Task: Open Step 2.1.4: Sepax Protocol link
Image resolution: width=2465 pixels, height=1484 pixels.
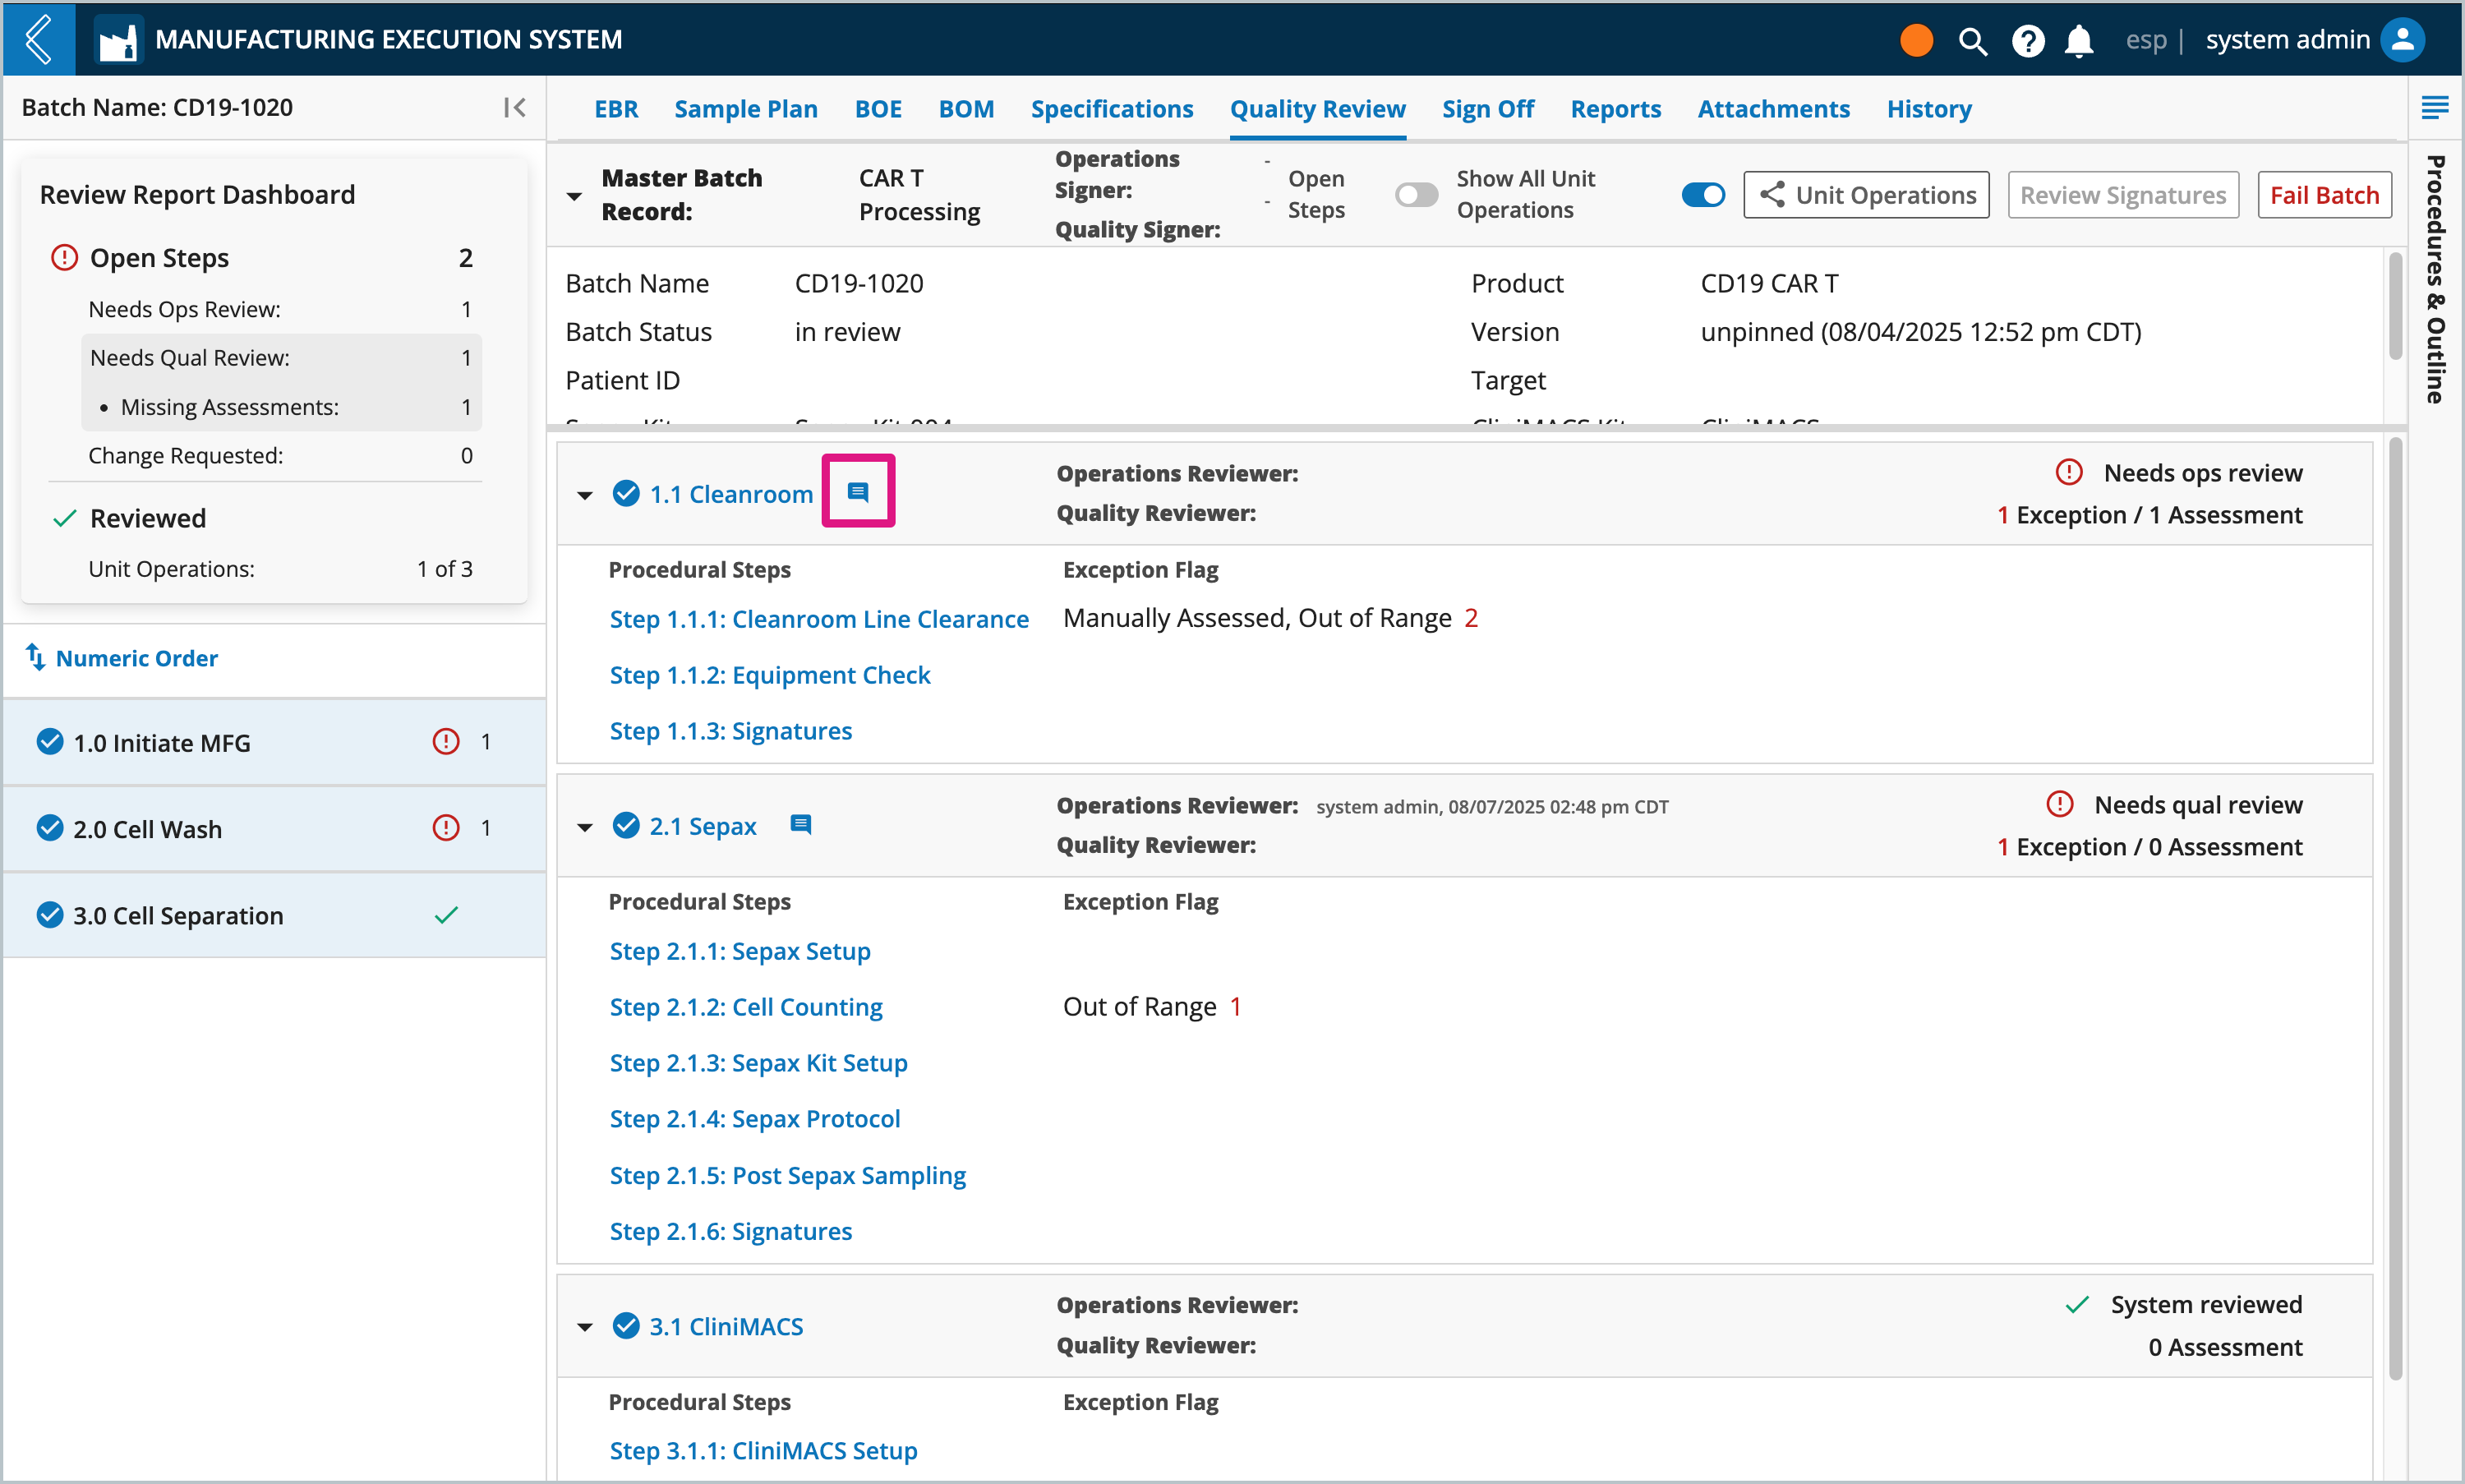Action: coord(755,1119)
